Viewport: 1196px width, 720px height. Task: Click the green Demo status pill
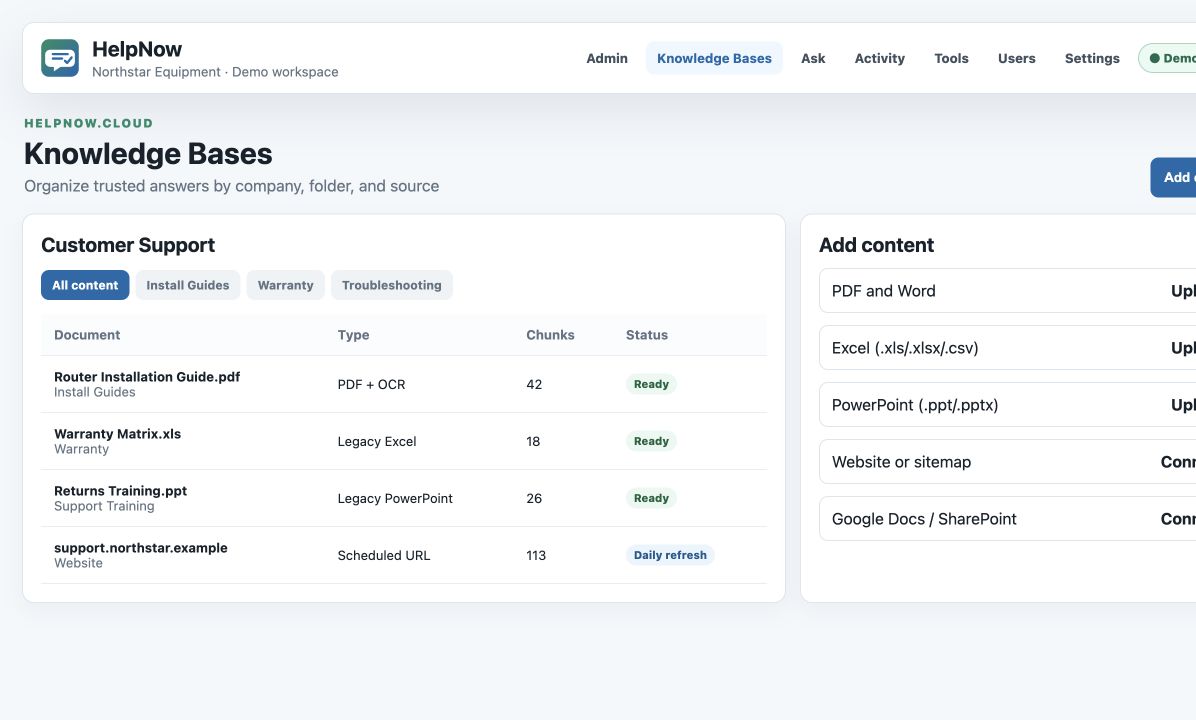tap(1168, 58)
